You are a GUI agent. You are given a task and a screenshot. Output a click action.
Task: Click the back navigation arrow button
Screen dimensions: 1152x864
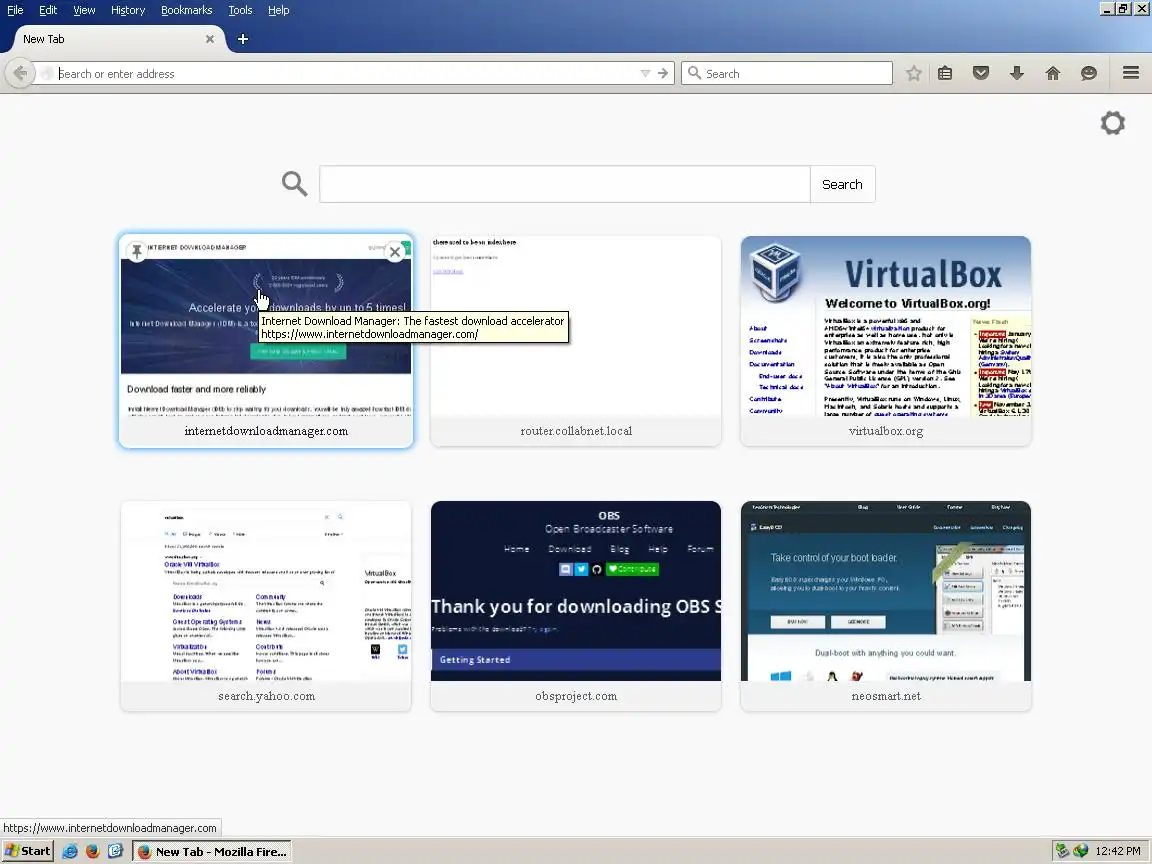(x=21, y=73)
